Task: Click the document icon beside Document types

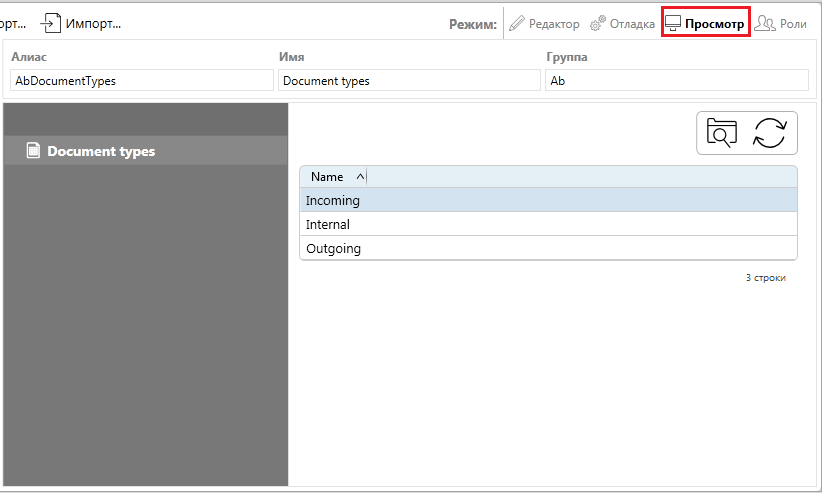Action: tap(34, 151)
